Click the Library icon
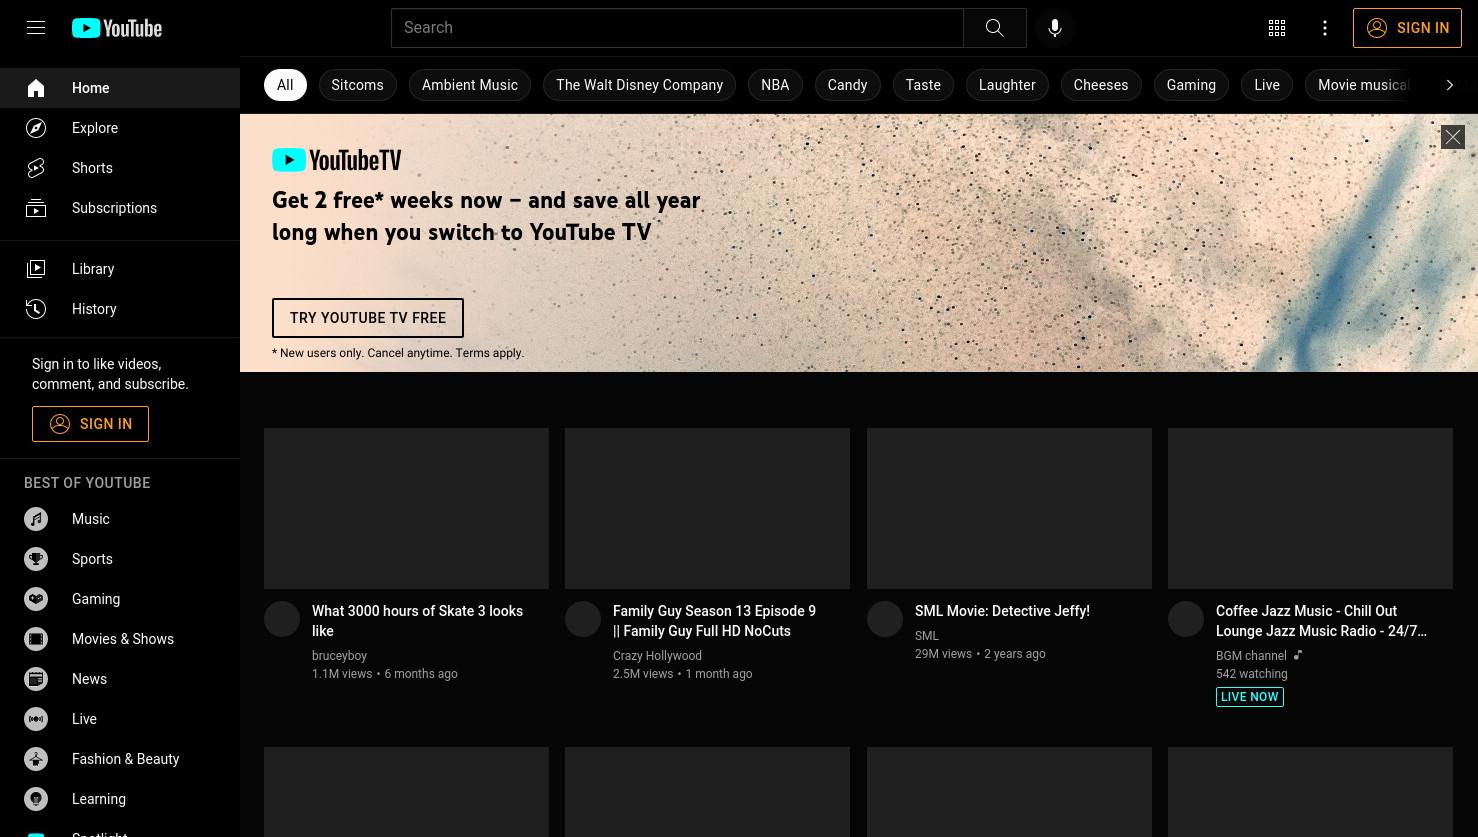The image size is (1478, 837). 36,269
